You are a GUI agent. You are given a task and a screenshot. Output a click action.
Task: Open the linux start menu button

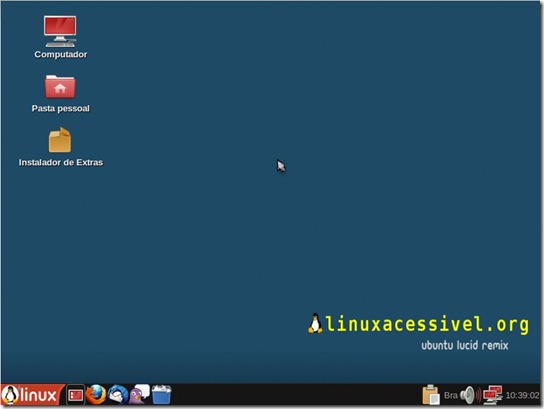click(x=32, y=395)
